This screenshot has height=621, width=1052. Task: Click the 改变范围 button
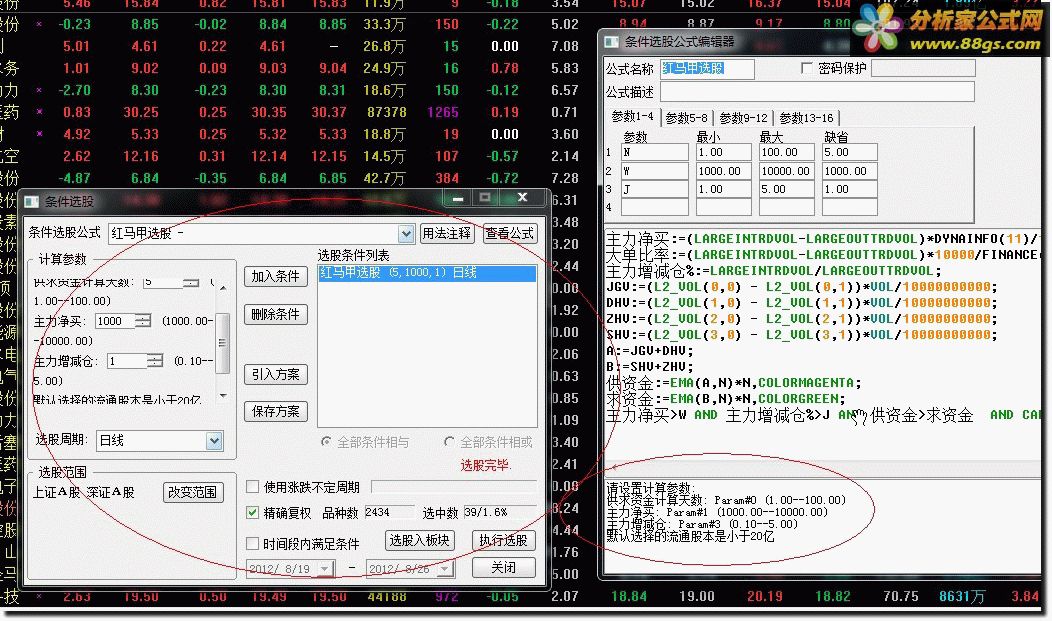click(193, 492)
